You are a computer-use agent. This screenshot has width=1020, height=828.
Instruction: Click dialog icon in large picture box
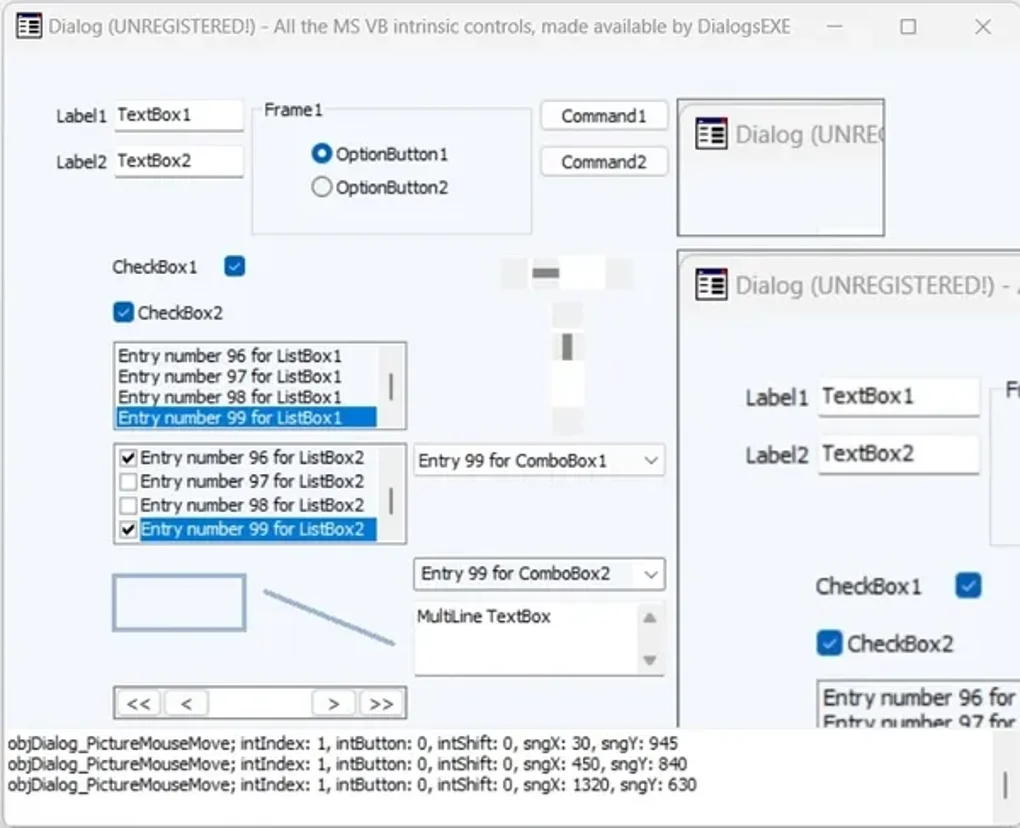tap(711, 285)
